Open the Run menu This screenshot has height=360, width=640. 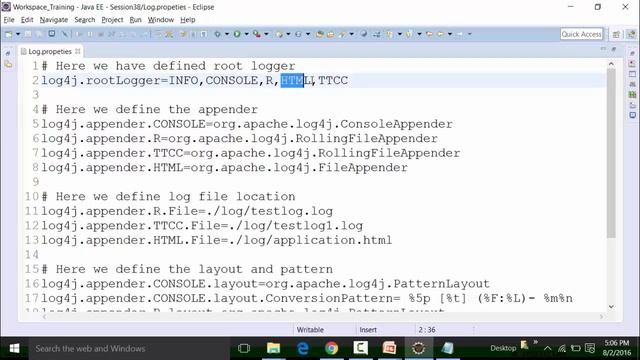pos(135,20)
